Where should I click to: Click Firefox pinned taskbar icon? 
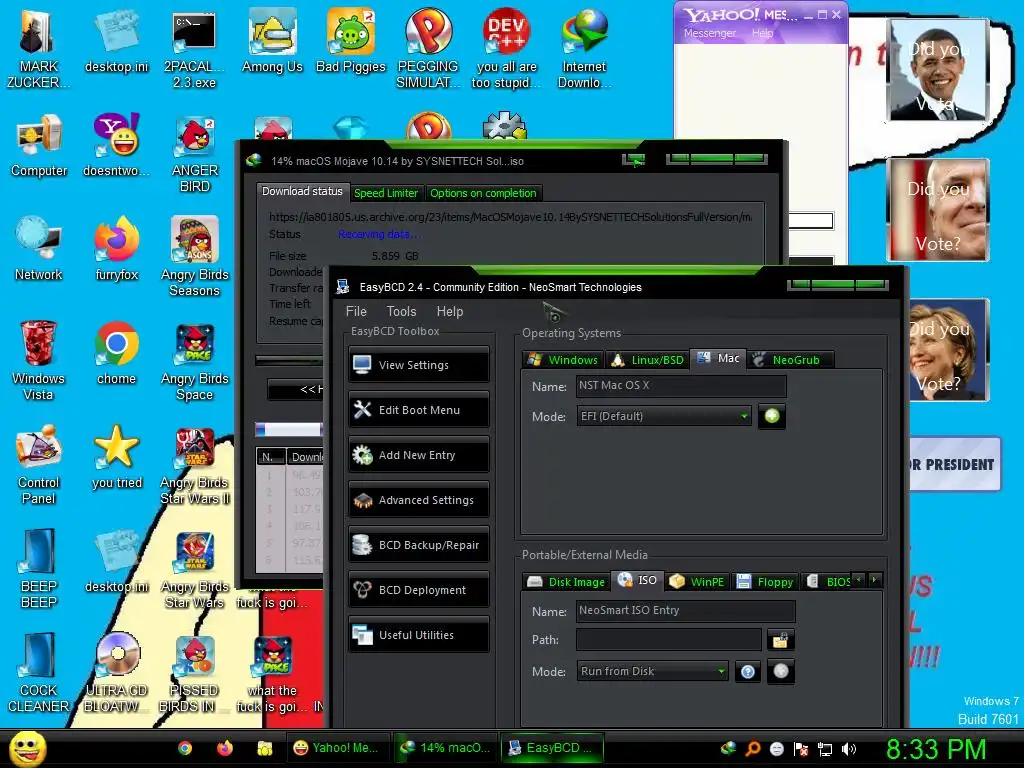coord(225,748)
